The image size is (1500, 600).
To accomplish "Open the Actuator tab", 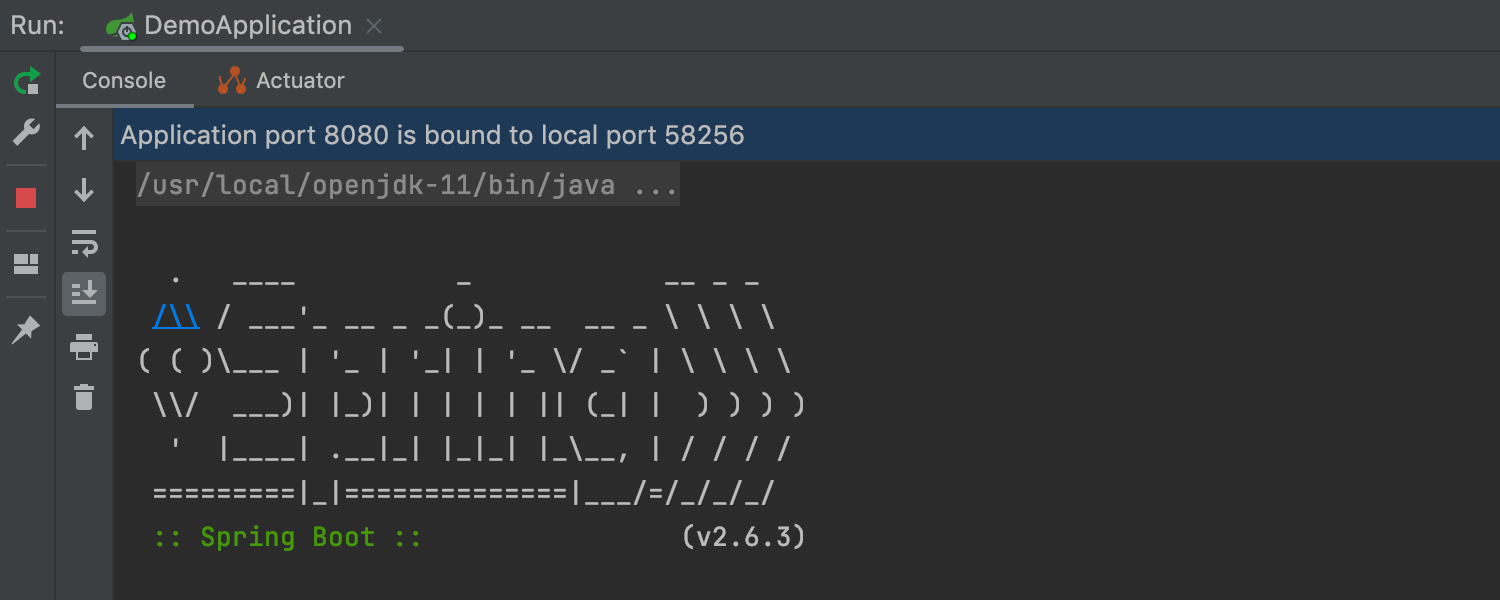I will pos(281,81).
